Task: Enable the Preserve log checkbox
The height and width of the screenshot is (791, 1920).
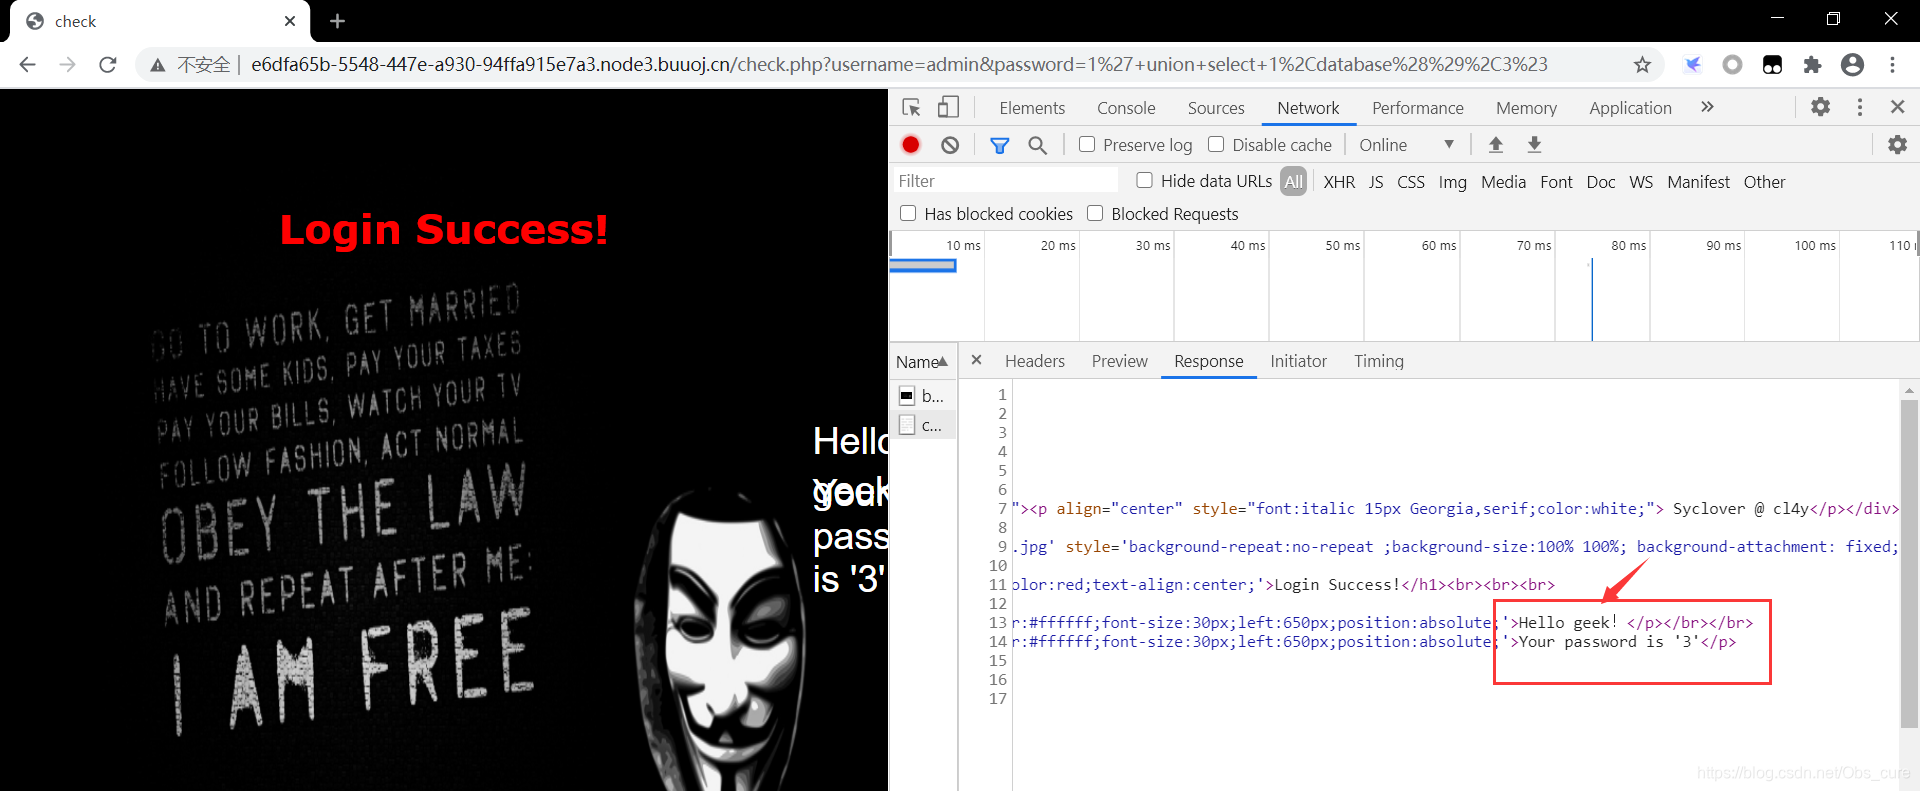Action: [1087, 144]
